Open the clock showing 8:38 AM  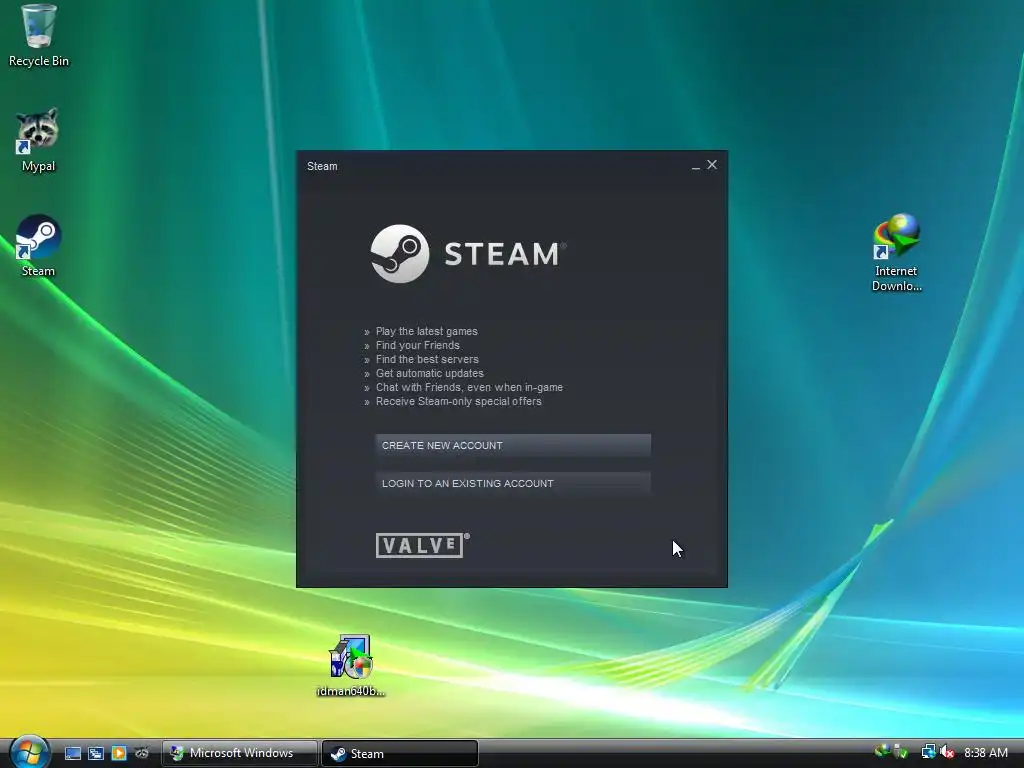point(985,752)
